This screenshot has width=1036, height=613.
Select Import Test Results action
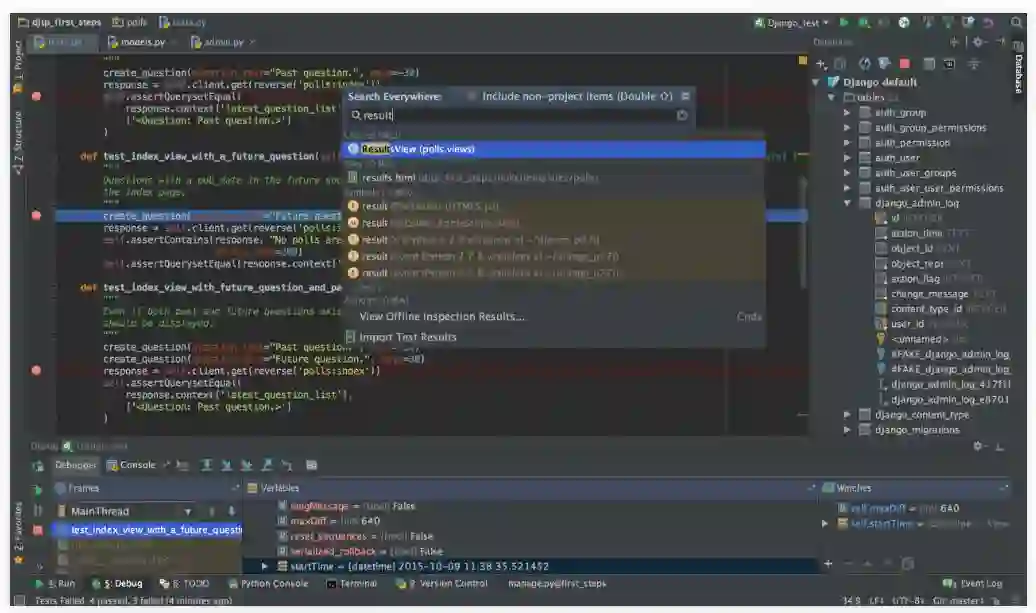554,337
